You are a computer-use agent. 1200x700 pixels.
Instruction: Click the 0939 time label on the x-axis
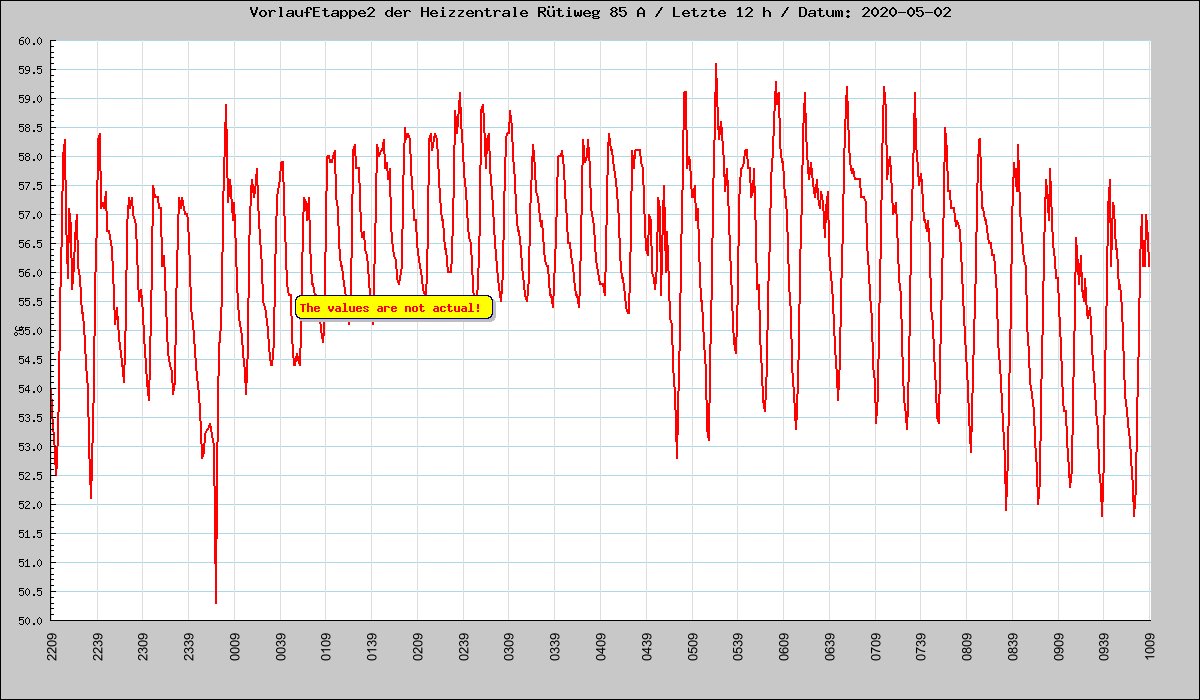[x=1104, y=646]
